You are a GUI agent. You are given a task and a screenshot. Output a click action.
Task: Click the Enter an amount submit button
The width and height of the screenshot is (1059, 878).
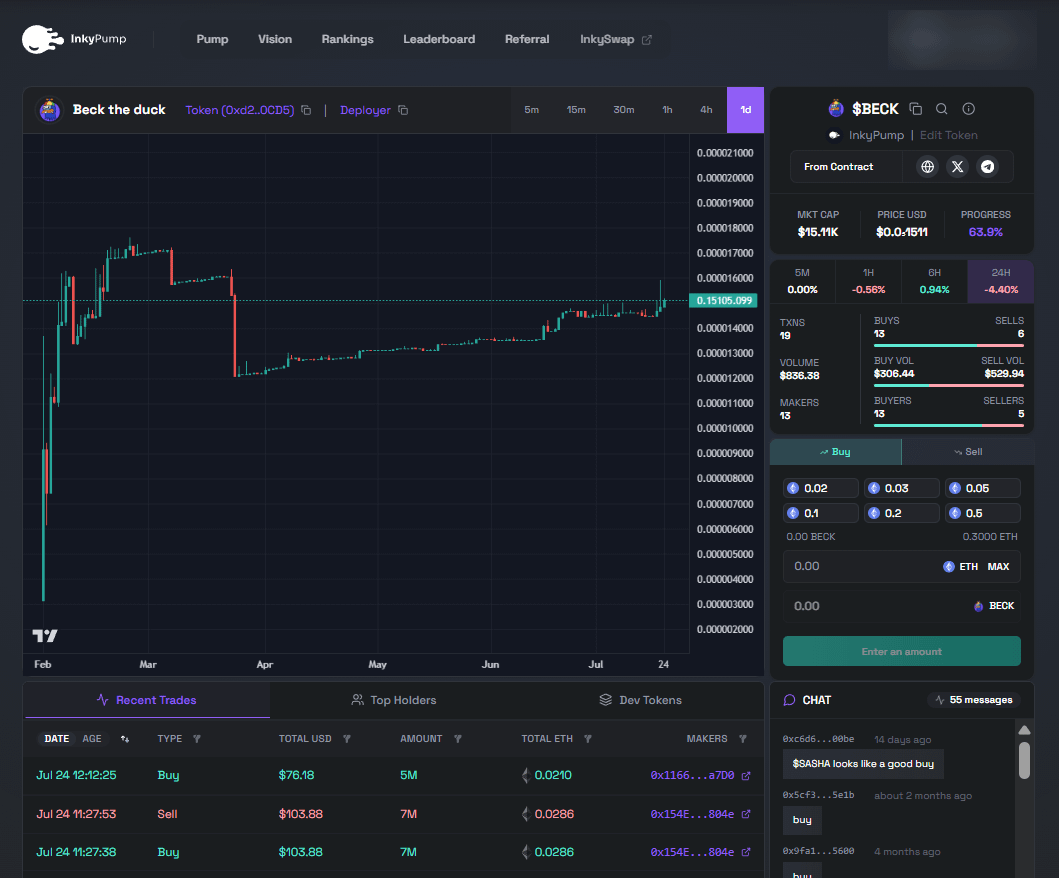pyautogui.click(x=902, y=652)
